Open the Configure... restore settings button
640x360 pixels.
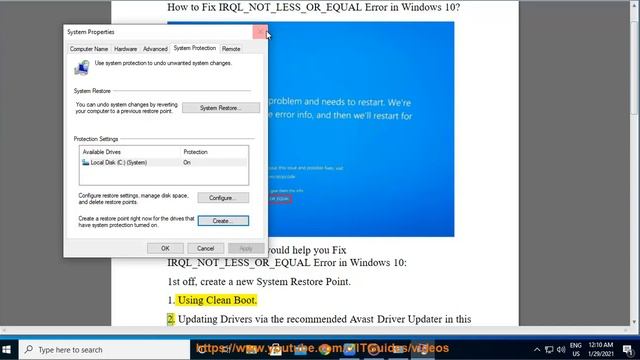(223, 198)
